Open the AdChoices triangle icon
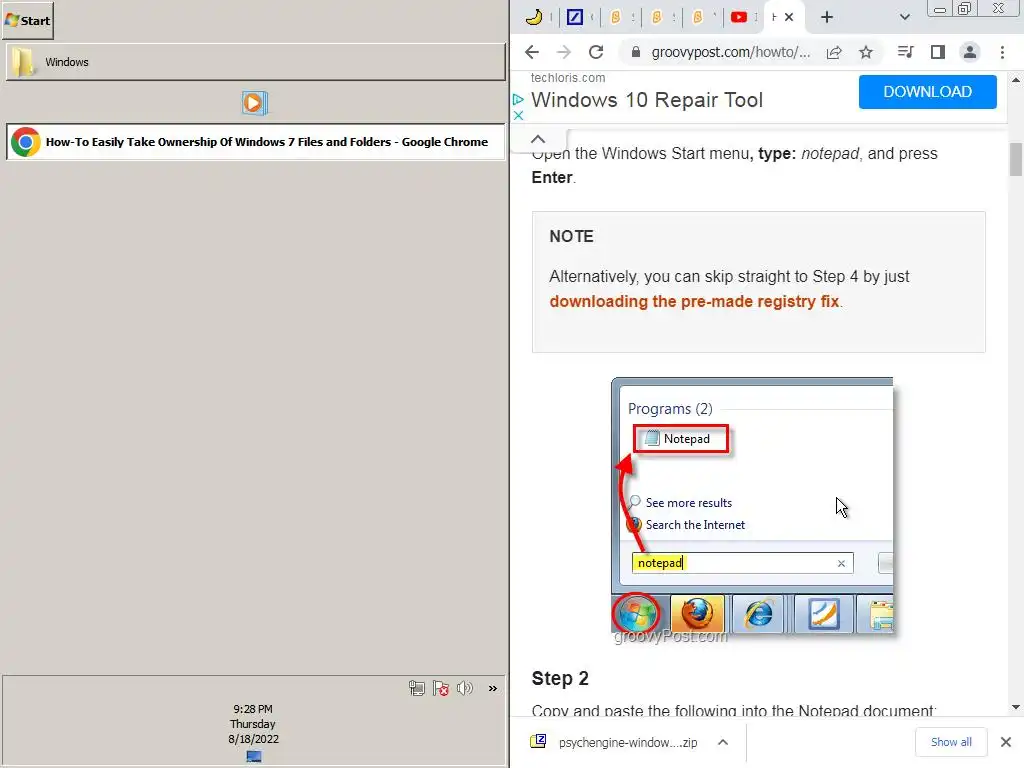 click(518, 100)
